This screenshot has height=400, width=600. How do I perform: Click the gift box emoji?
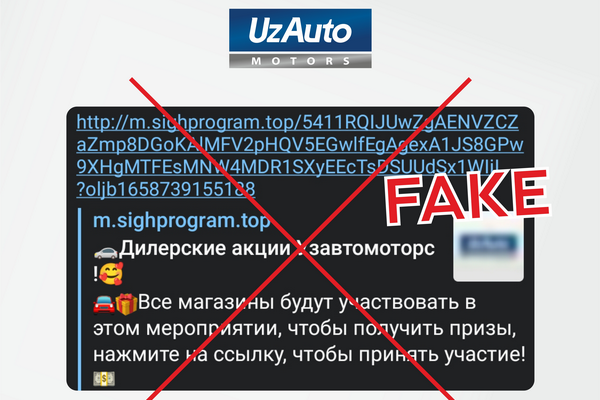point(126,304)
